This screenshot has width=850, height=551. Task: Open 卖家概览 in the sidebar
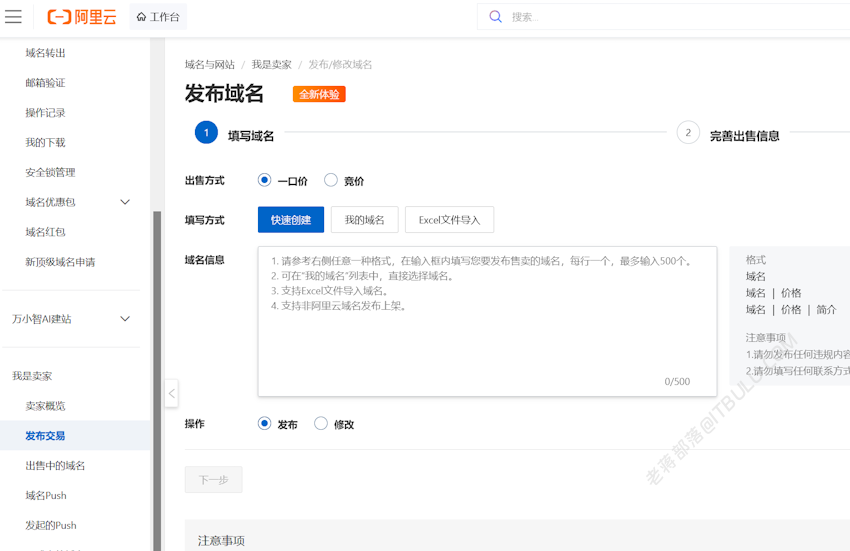[46, 406]
